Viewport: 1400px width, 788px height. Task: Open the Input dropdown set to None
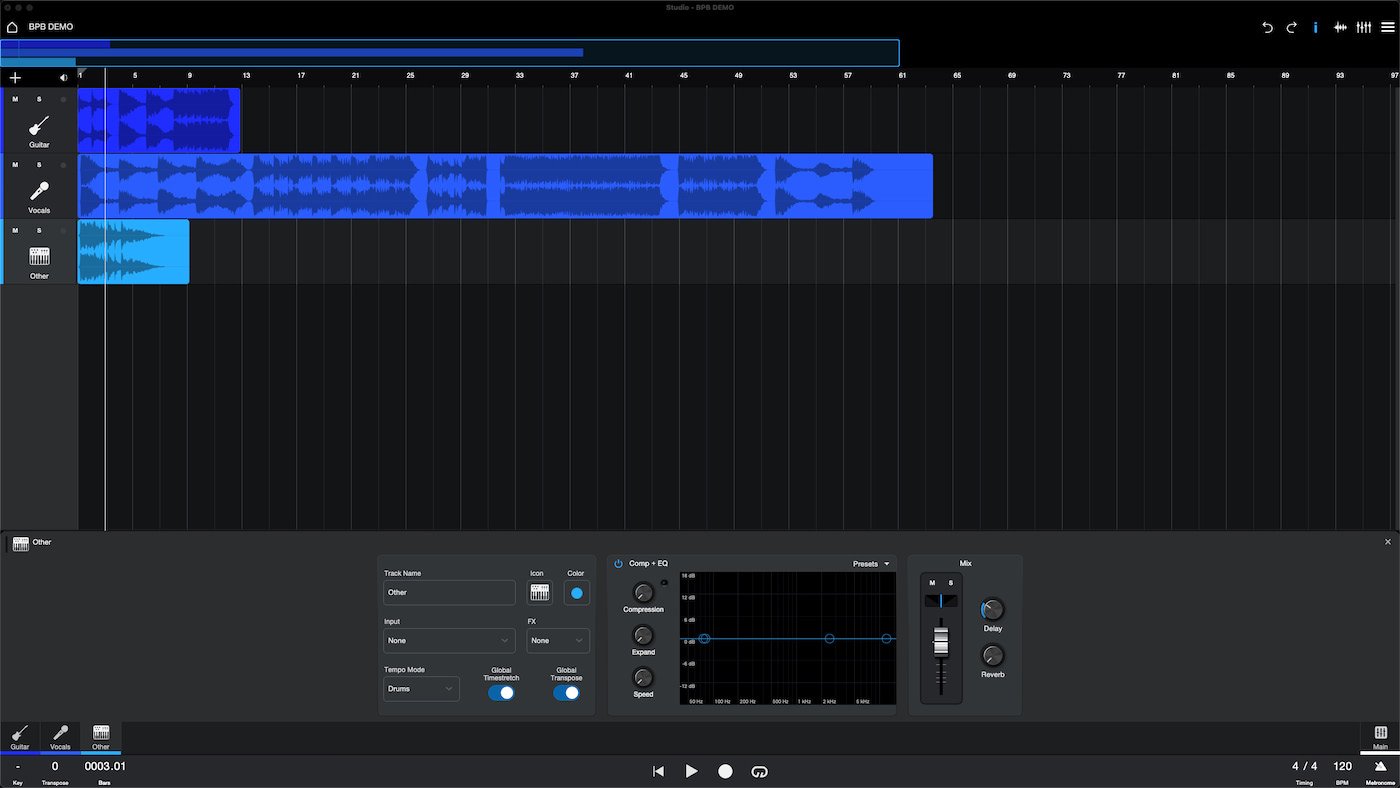[449, 640]
